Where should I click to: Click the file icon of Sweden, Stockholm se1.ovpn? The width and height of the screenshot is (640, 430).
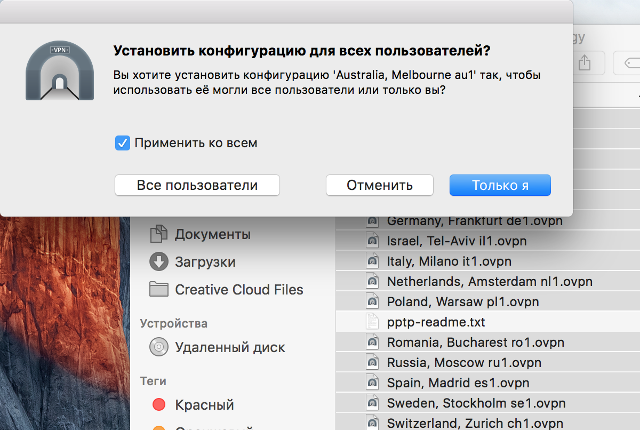tap(372, 403)
